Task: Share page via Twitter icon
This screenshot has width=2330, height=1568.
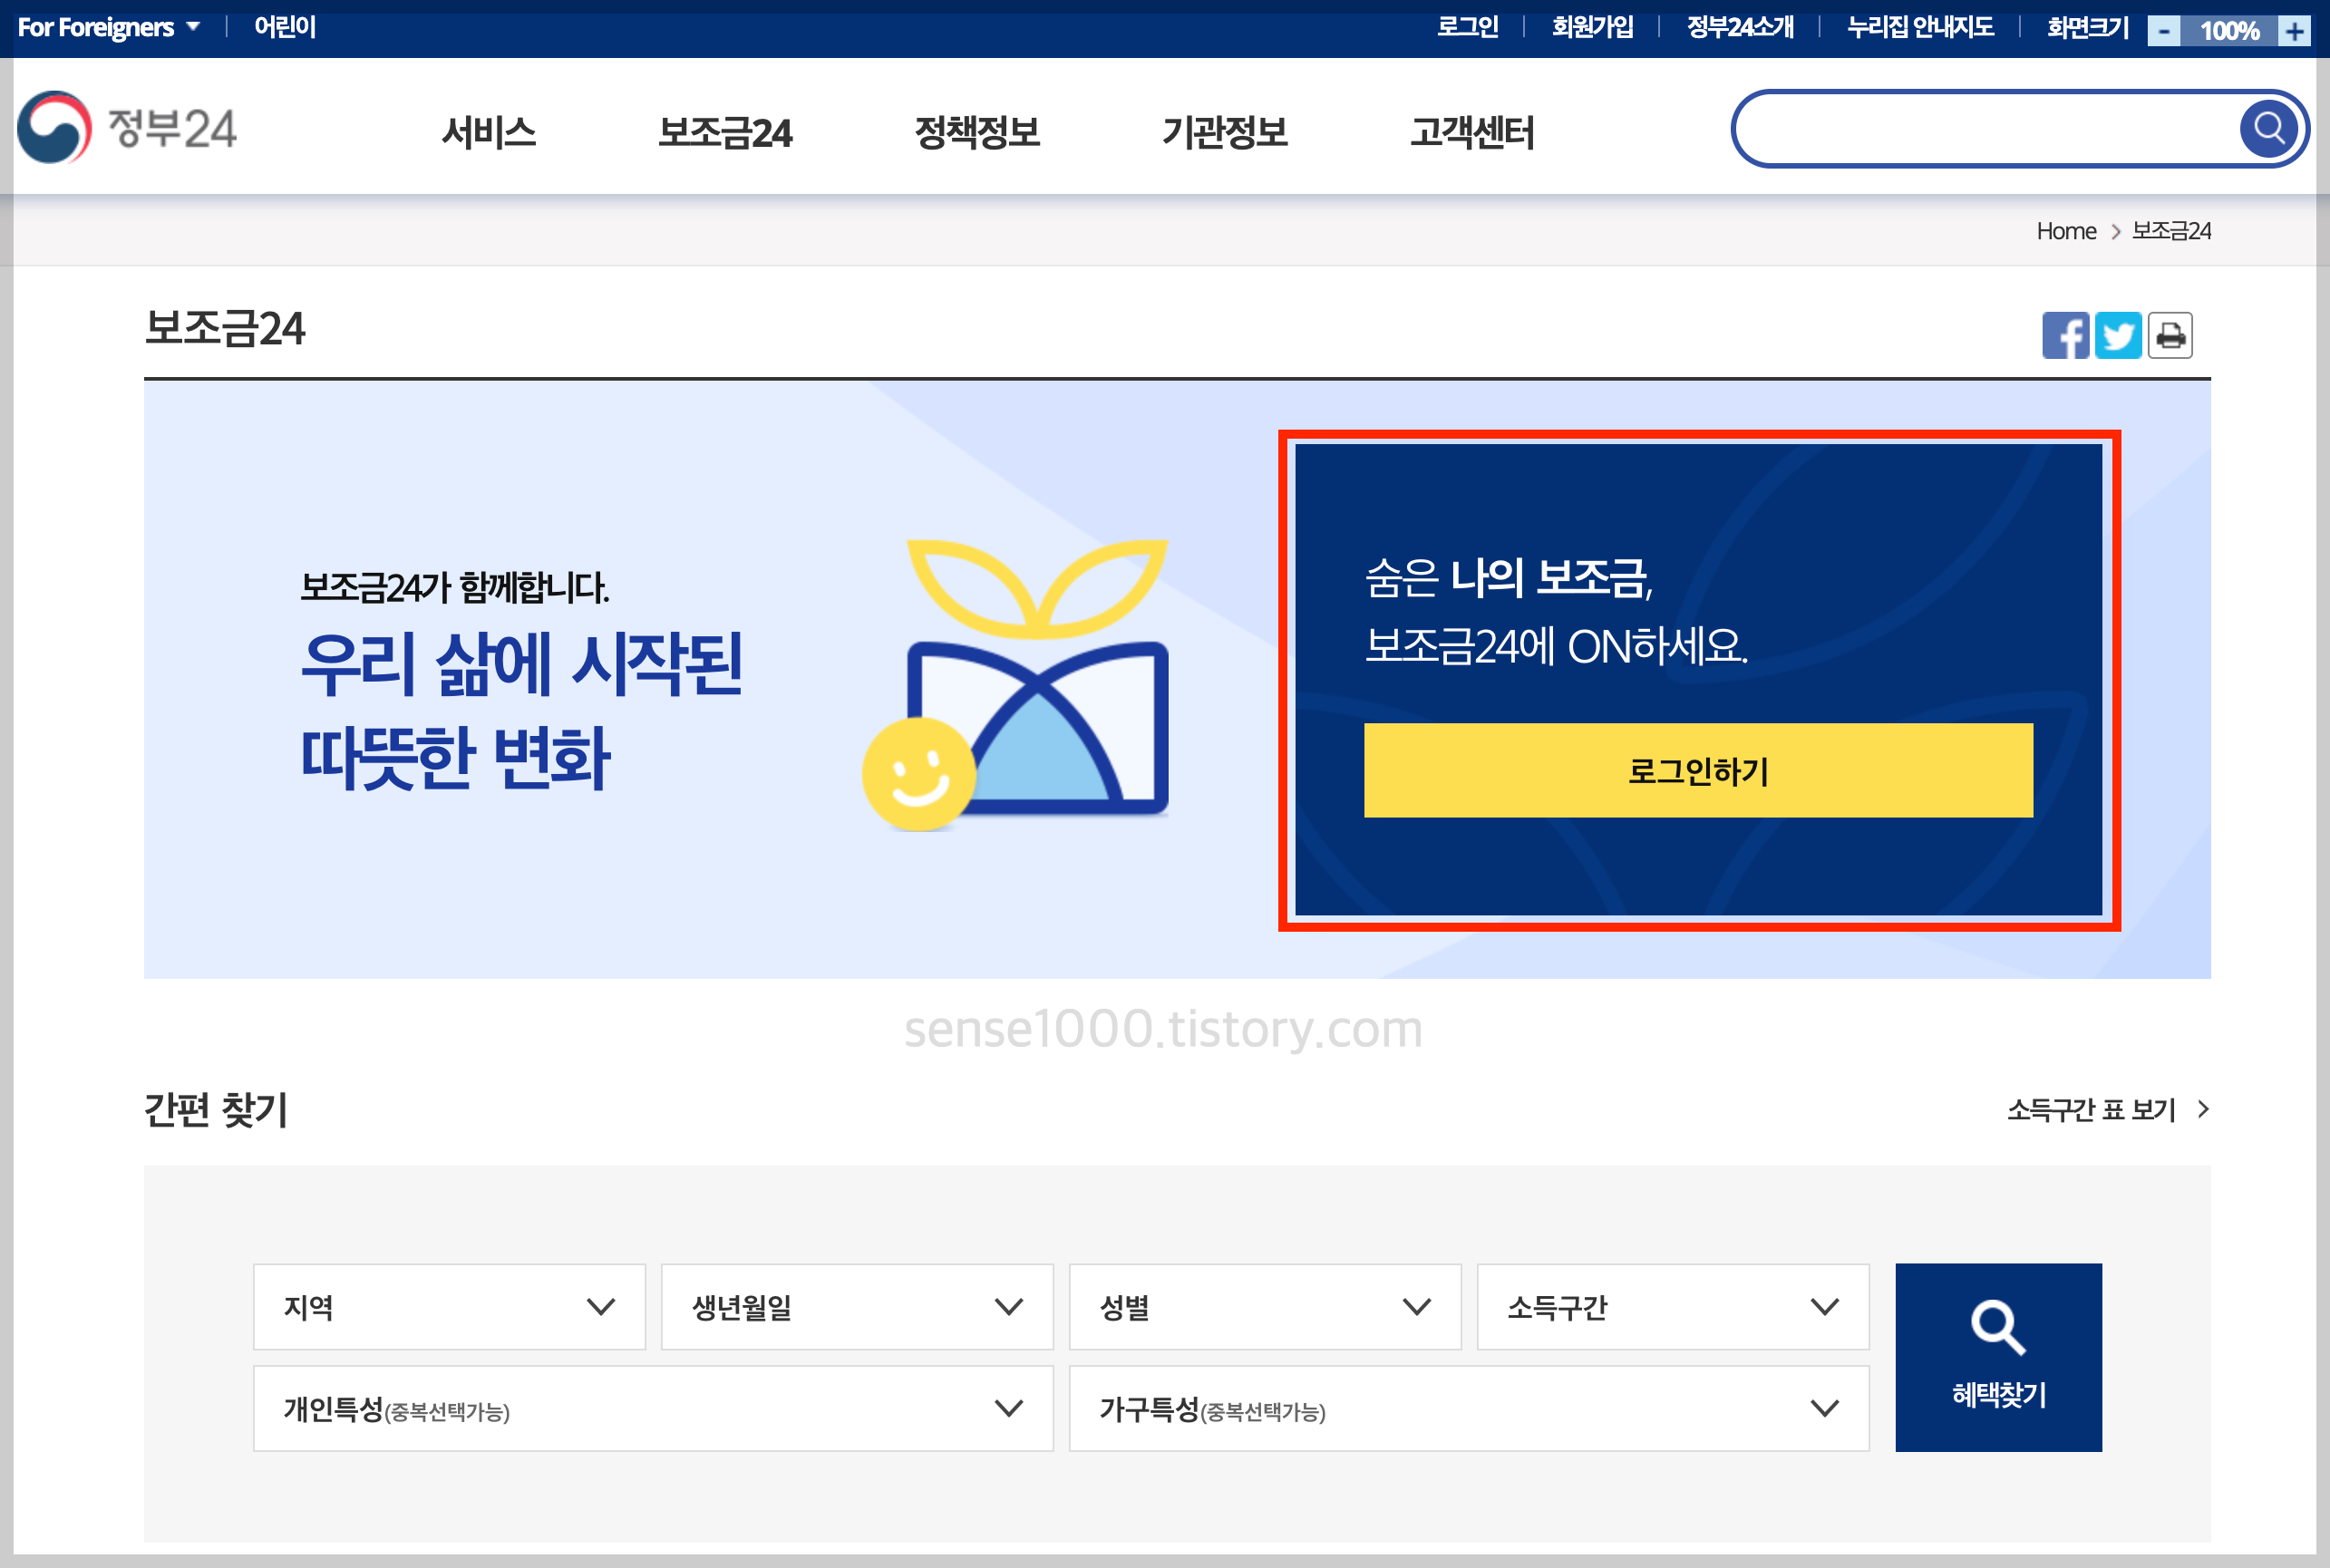Action: pos(2118,335)
